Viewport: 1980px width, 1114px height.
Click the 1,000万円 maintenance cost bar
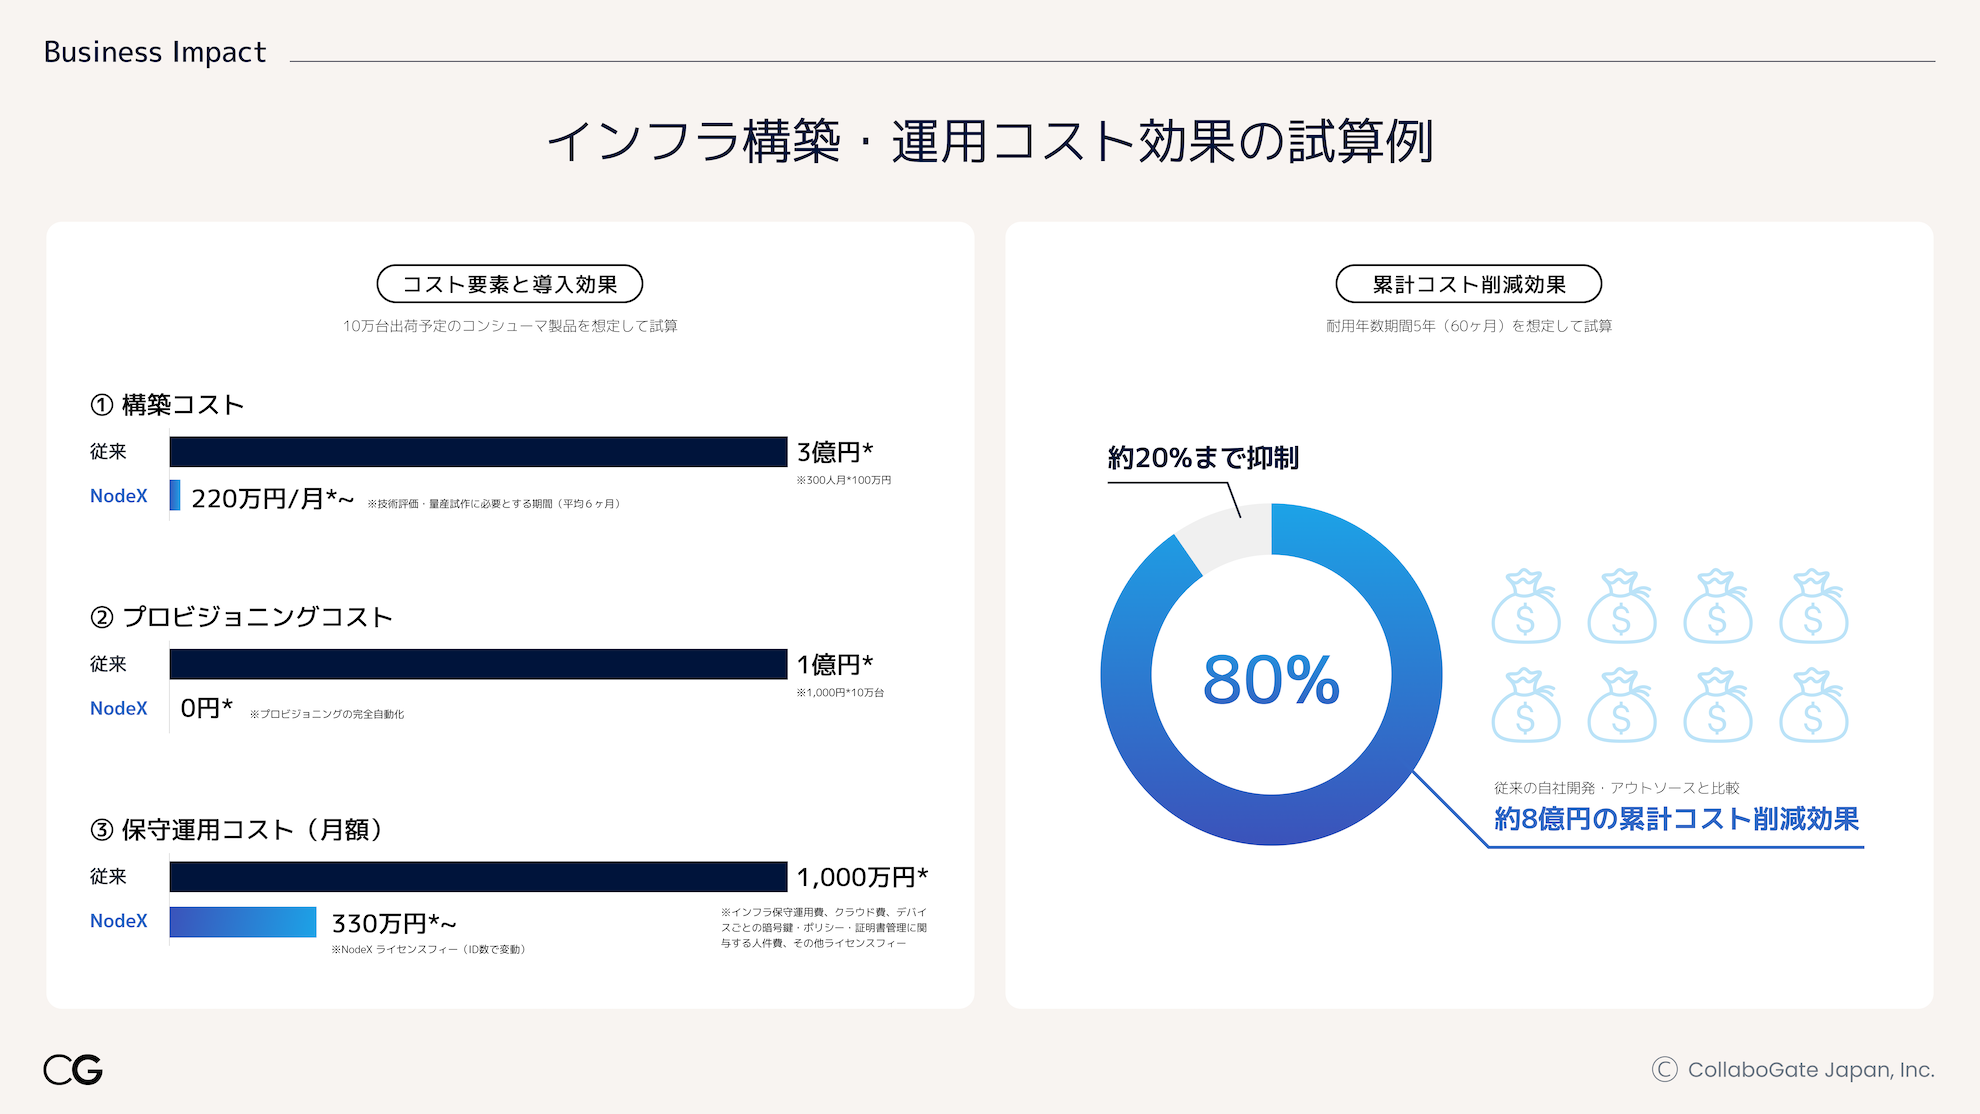pos(478,877)
